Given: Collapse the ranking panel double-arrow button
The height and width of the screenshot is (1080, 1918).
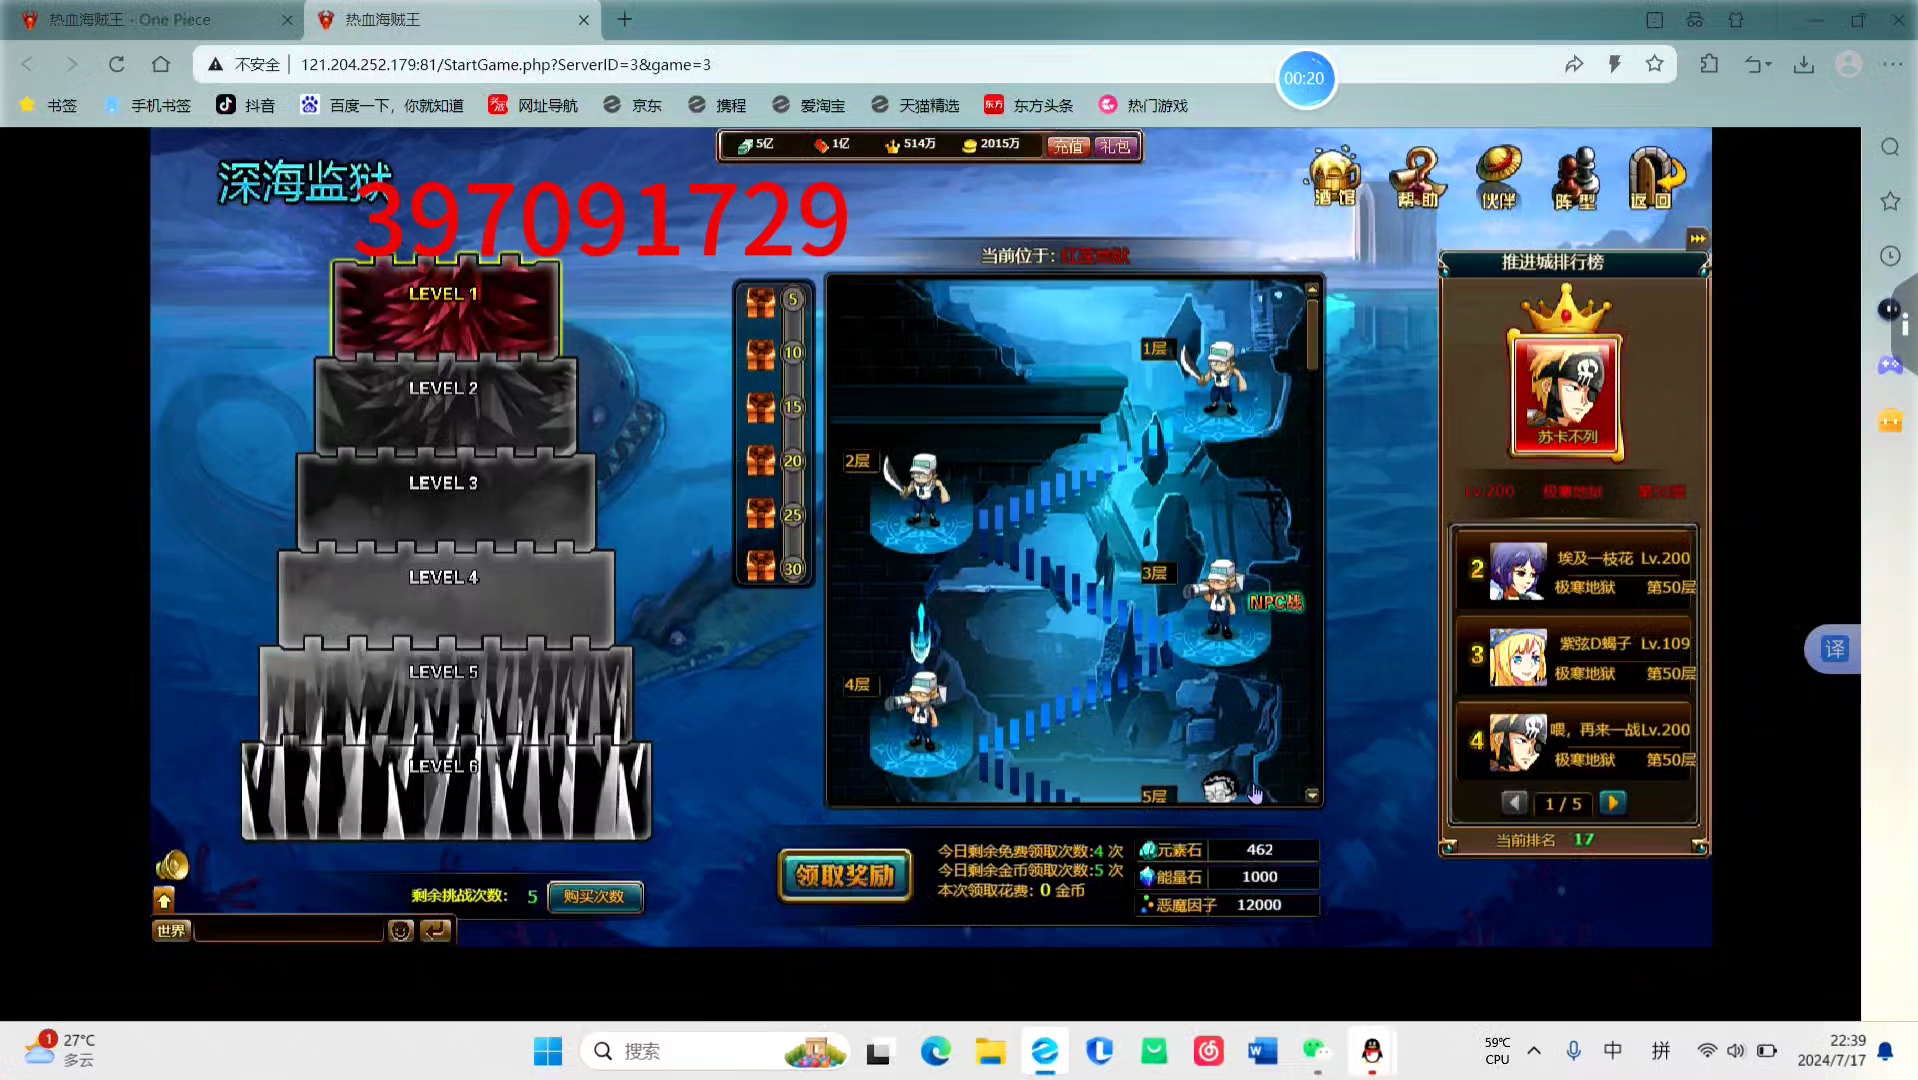Looking at the screenshot, I should [1697, 238].
